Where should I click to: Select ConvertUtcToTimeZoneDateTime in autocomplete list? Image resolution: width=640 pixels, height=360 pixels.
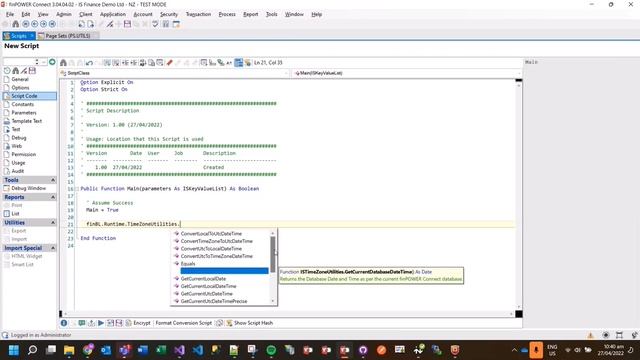[x=216, y=256]
